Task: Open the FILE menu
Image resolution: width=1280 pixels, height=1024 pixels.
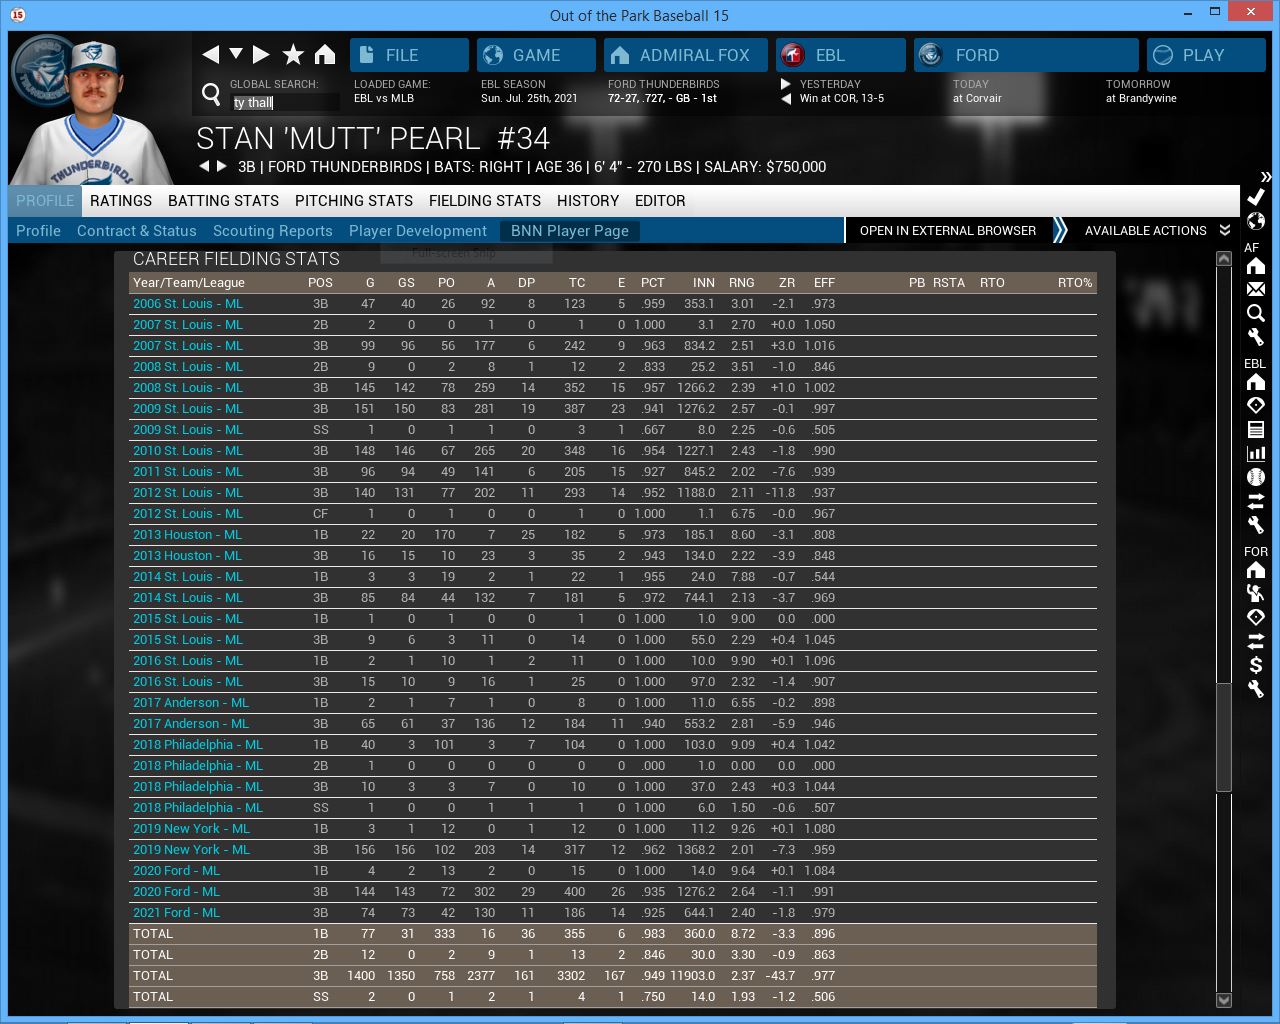Action: (409, 55)
